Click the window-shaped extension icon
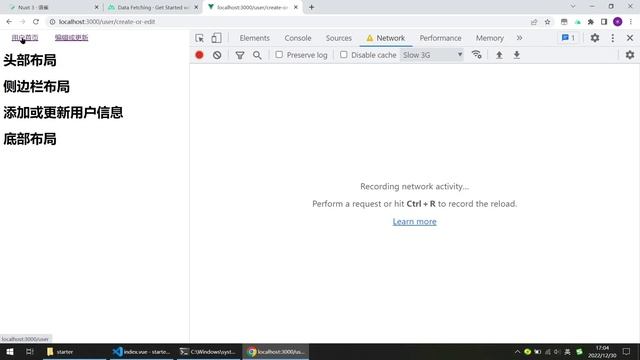The width and height of the screenshot is (640, 360). pos(564,22)
